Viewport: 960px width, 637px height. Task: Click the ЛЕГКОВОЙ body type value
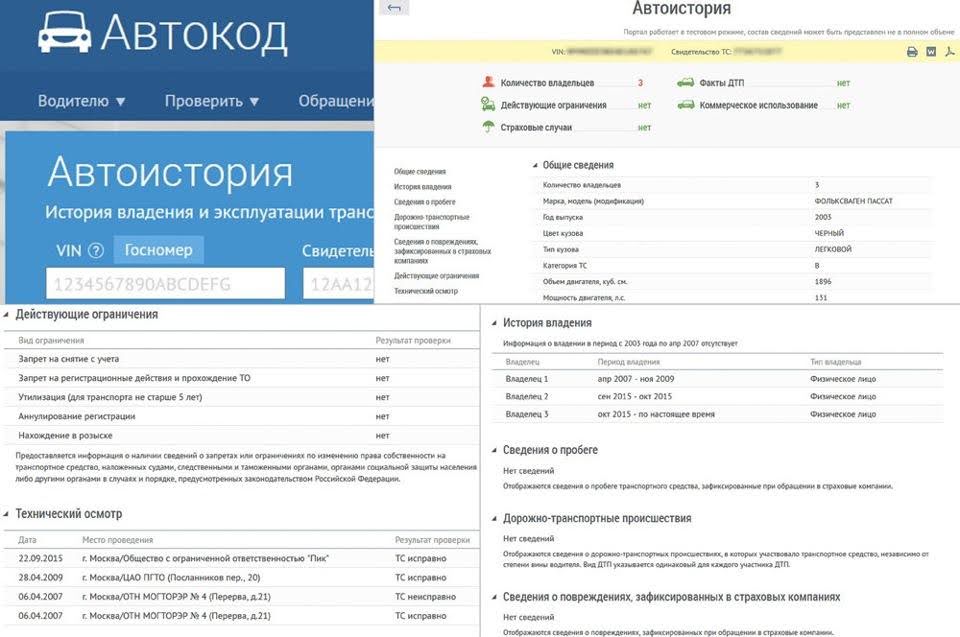833,249
